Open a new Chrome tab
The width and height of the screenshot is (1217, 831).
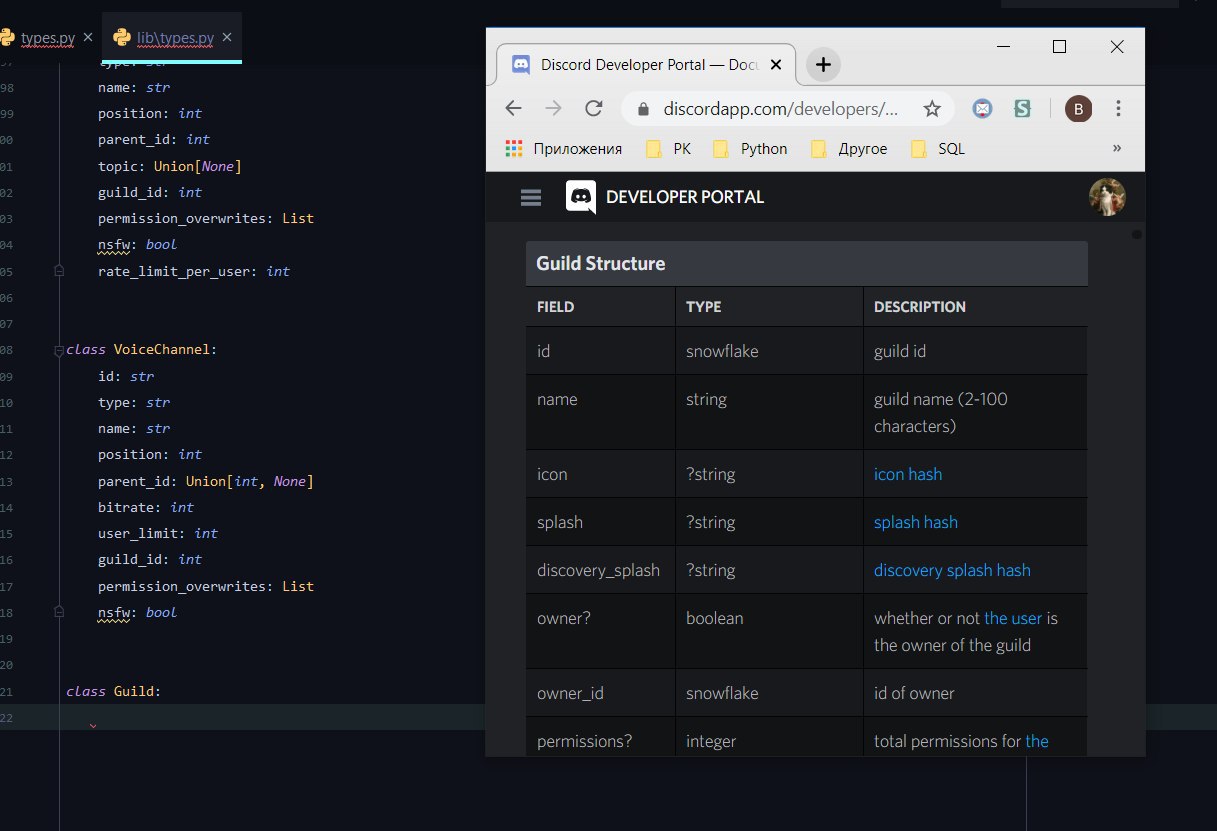(823, 65)
